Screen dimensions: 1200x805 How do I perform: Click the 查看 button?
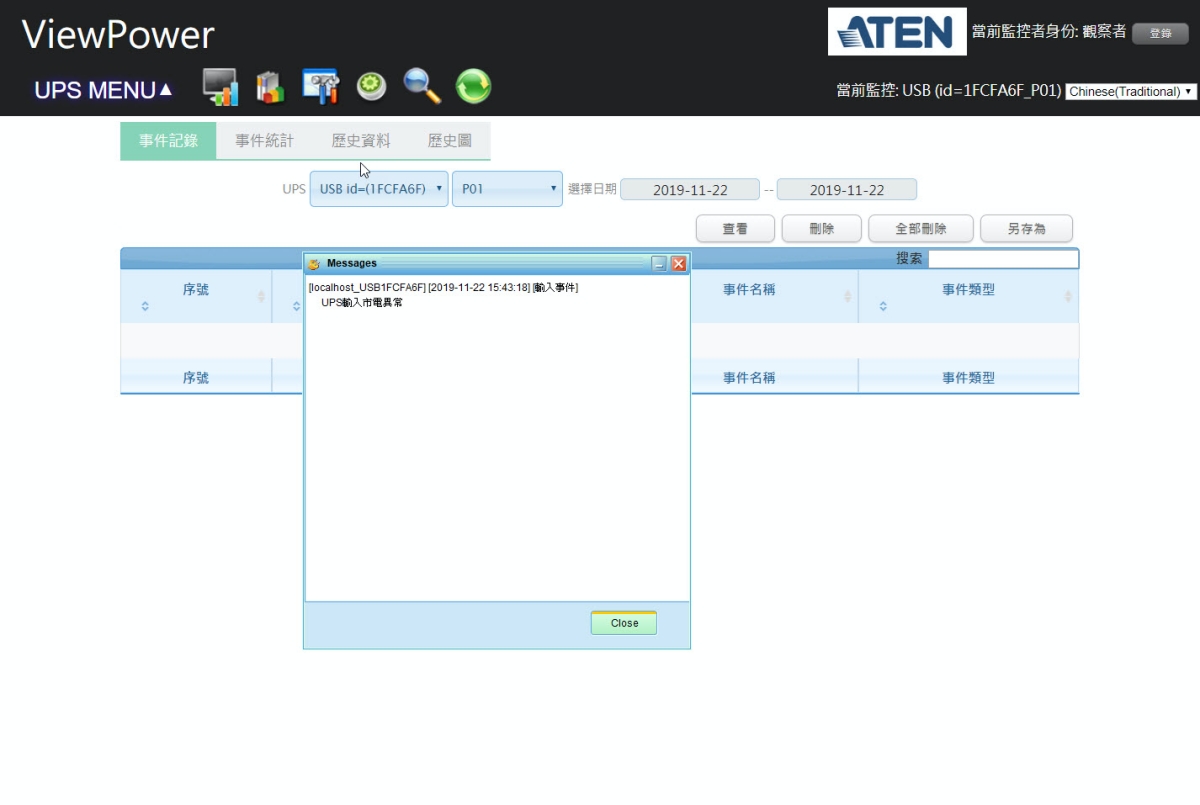click(x=735, y=229)
